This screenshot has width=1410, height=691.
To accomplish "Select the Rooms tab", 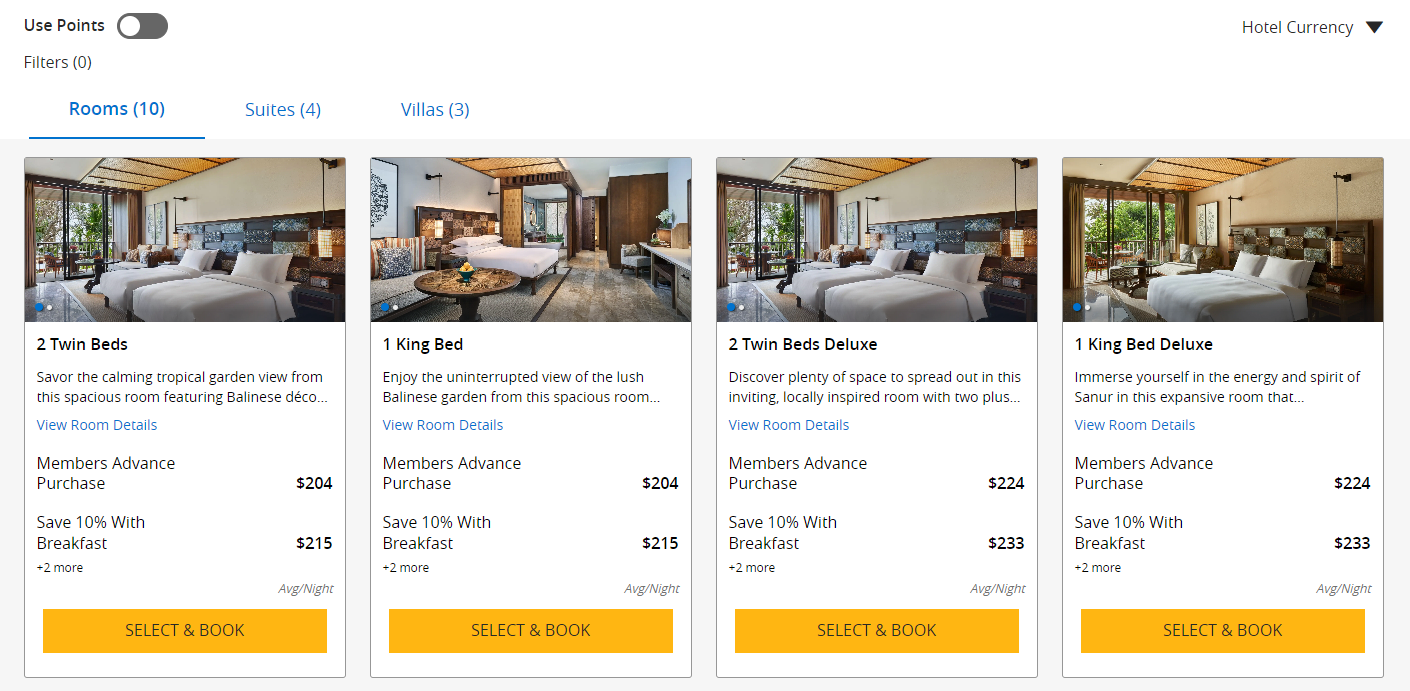I will coord(116,109).
